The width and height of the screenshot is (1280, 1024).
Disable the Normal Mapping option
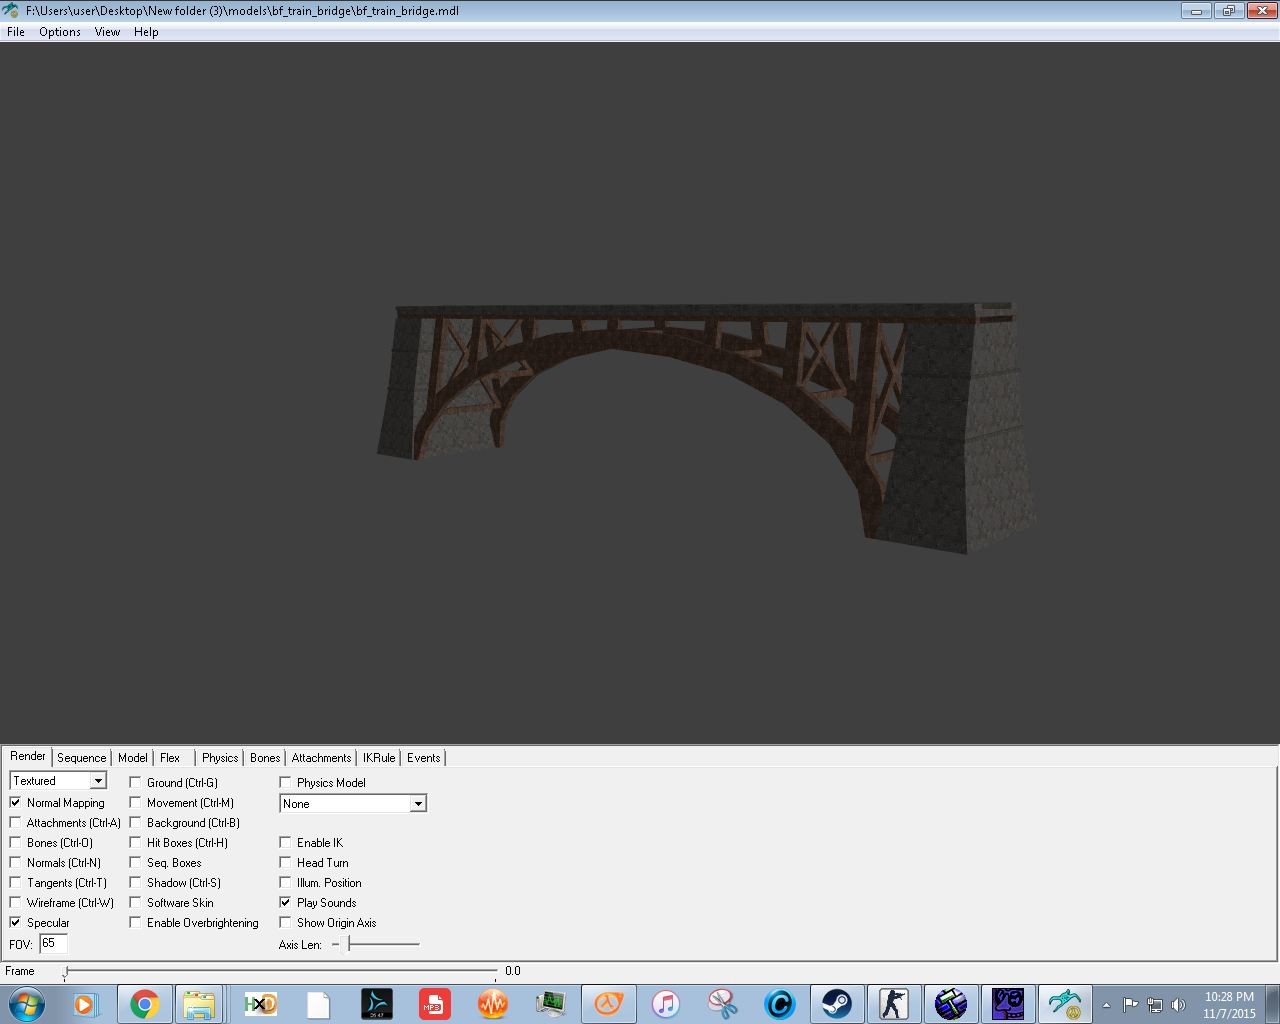pos(15,802)
